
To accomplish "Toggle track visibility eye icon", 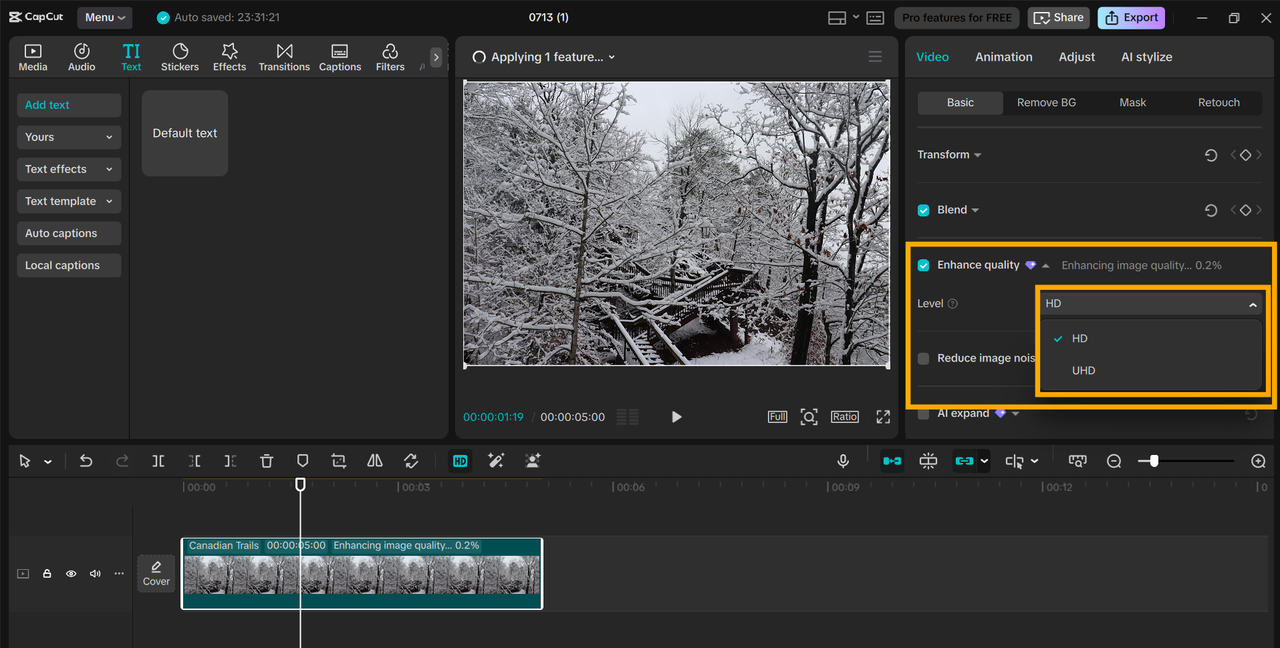I will [71, 574].
